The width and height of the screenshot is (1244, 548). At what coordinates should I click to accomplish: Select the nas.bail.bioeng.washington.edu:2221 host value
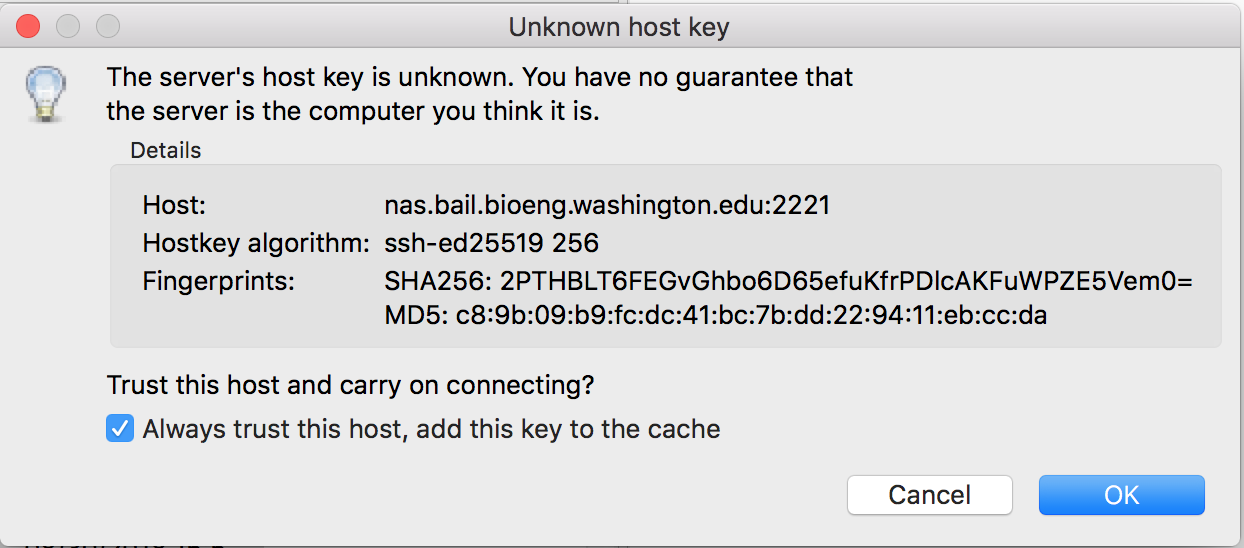[x=607, y=206]
